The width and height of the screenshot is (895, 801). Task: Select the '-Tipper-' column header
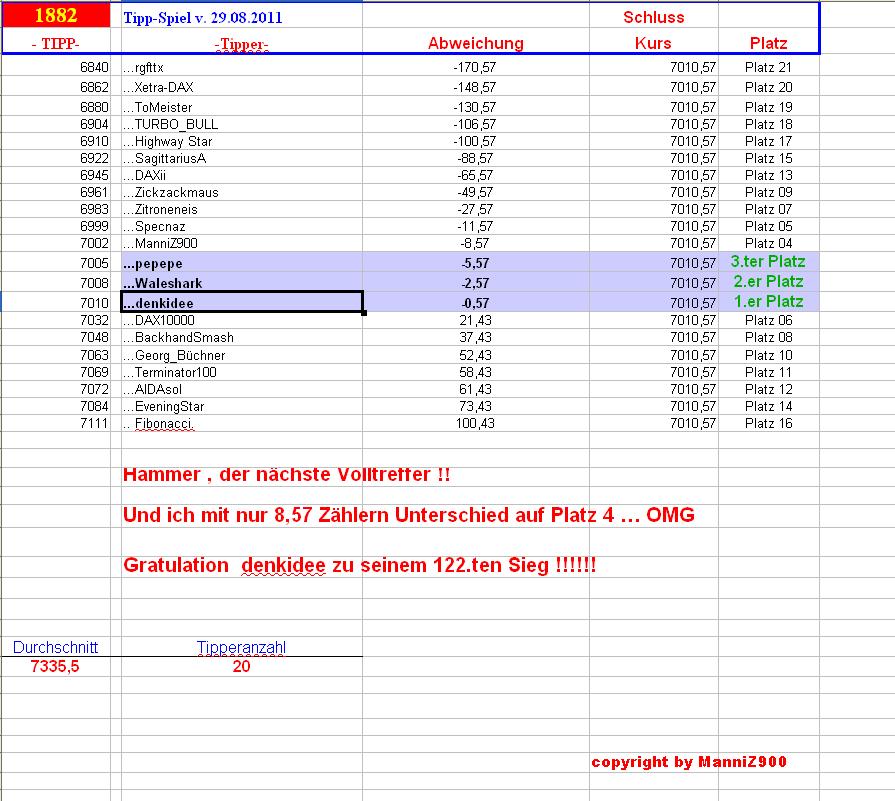[241, 45]
